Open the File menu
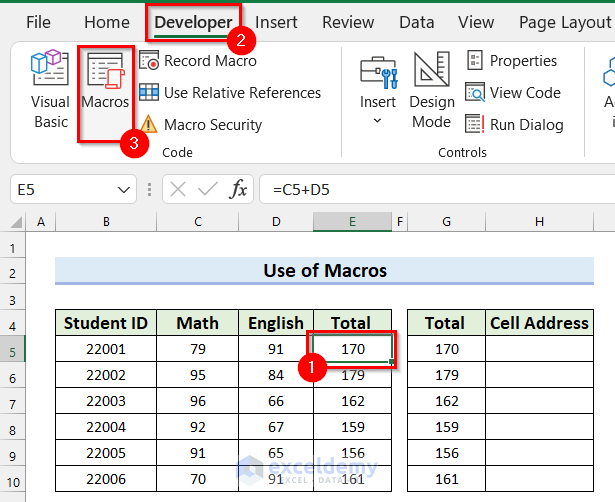 tap(38, 22)
